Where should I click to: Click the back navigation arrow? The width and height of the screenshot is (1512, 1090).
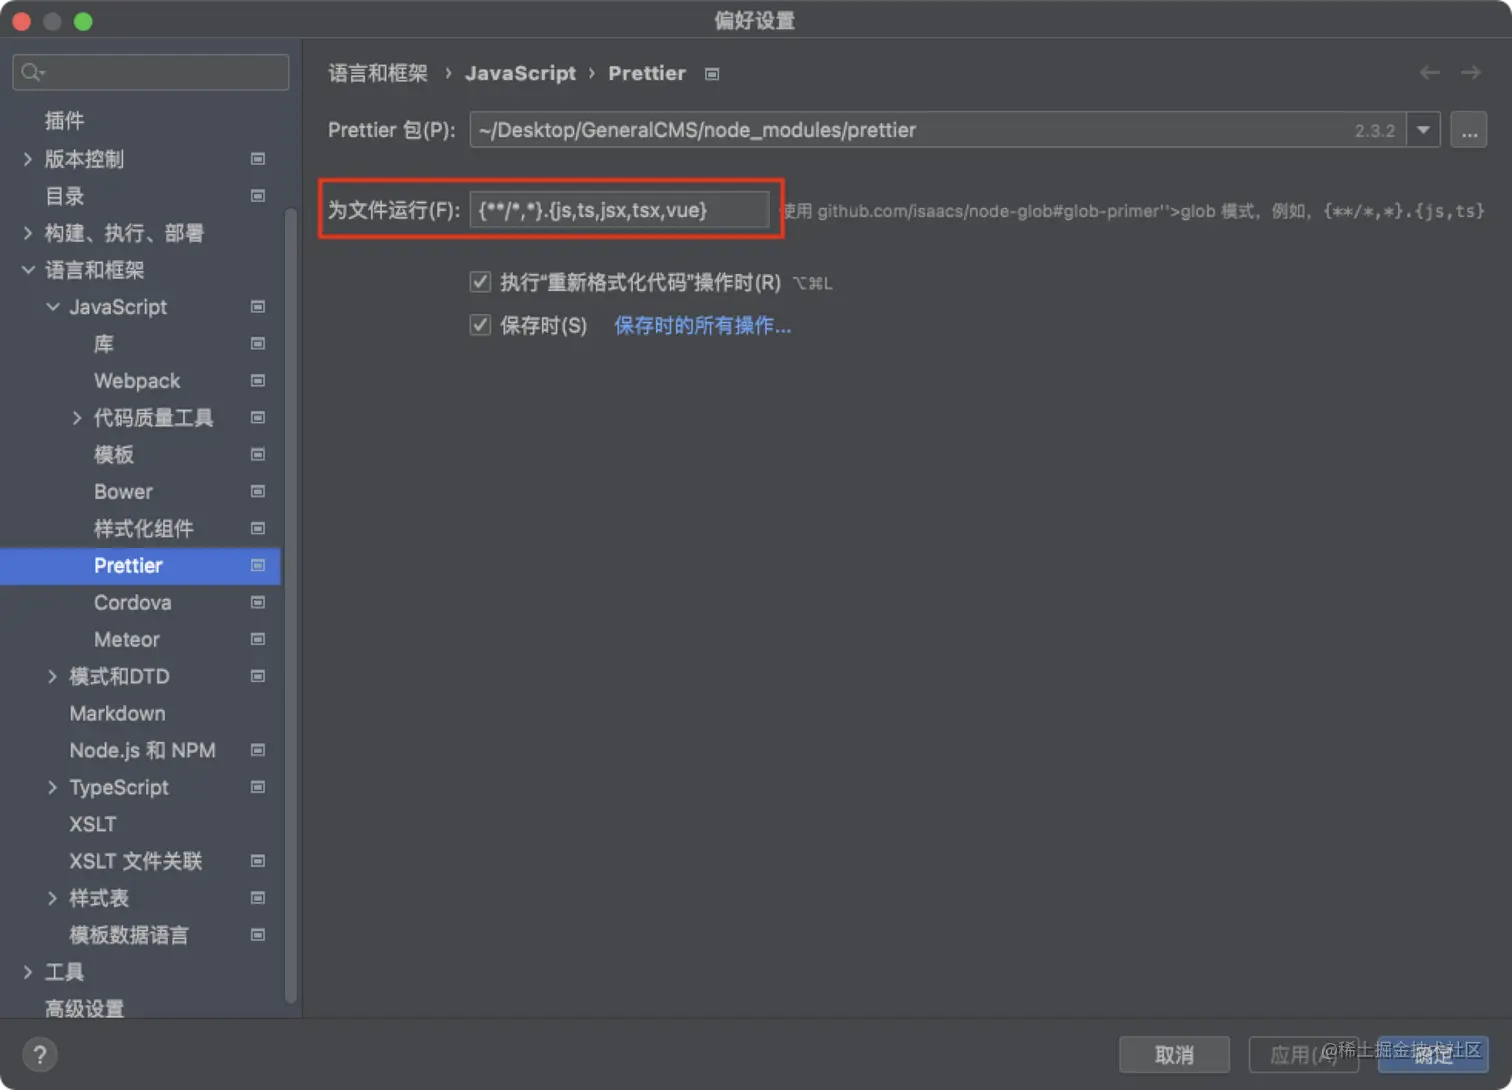pyautogui.click(x=1429, y=72)
